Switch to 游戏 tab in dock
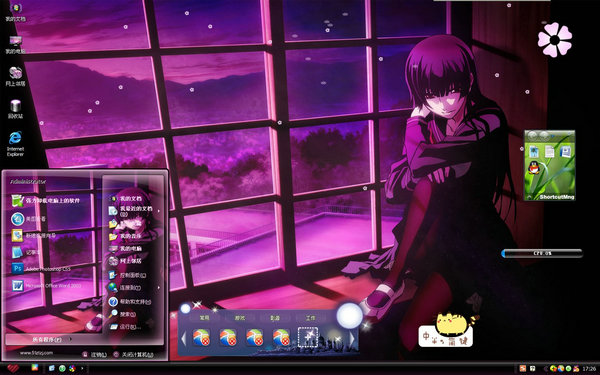The height and width of the screenshot is (375, 600). (x=240, y=318)
